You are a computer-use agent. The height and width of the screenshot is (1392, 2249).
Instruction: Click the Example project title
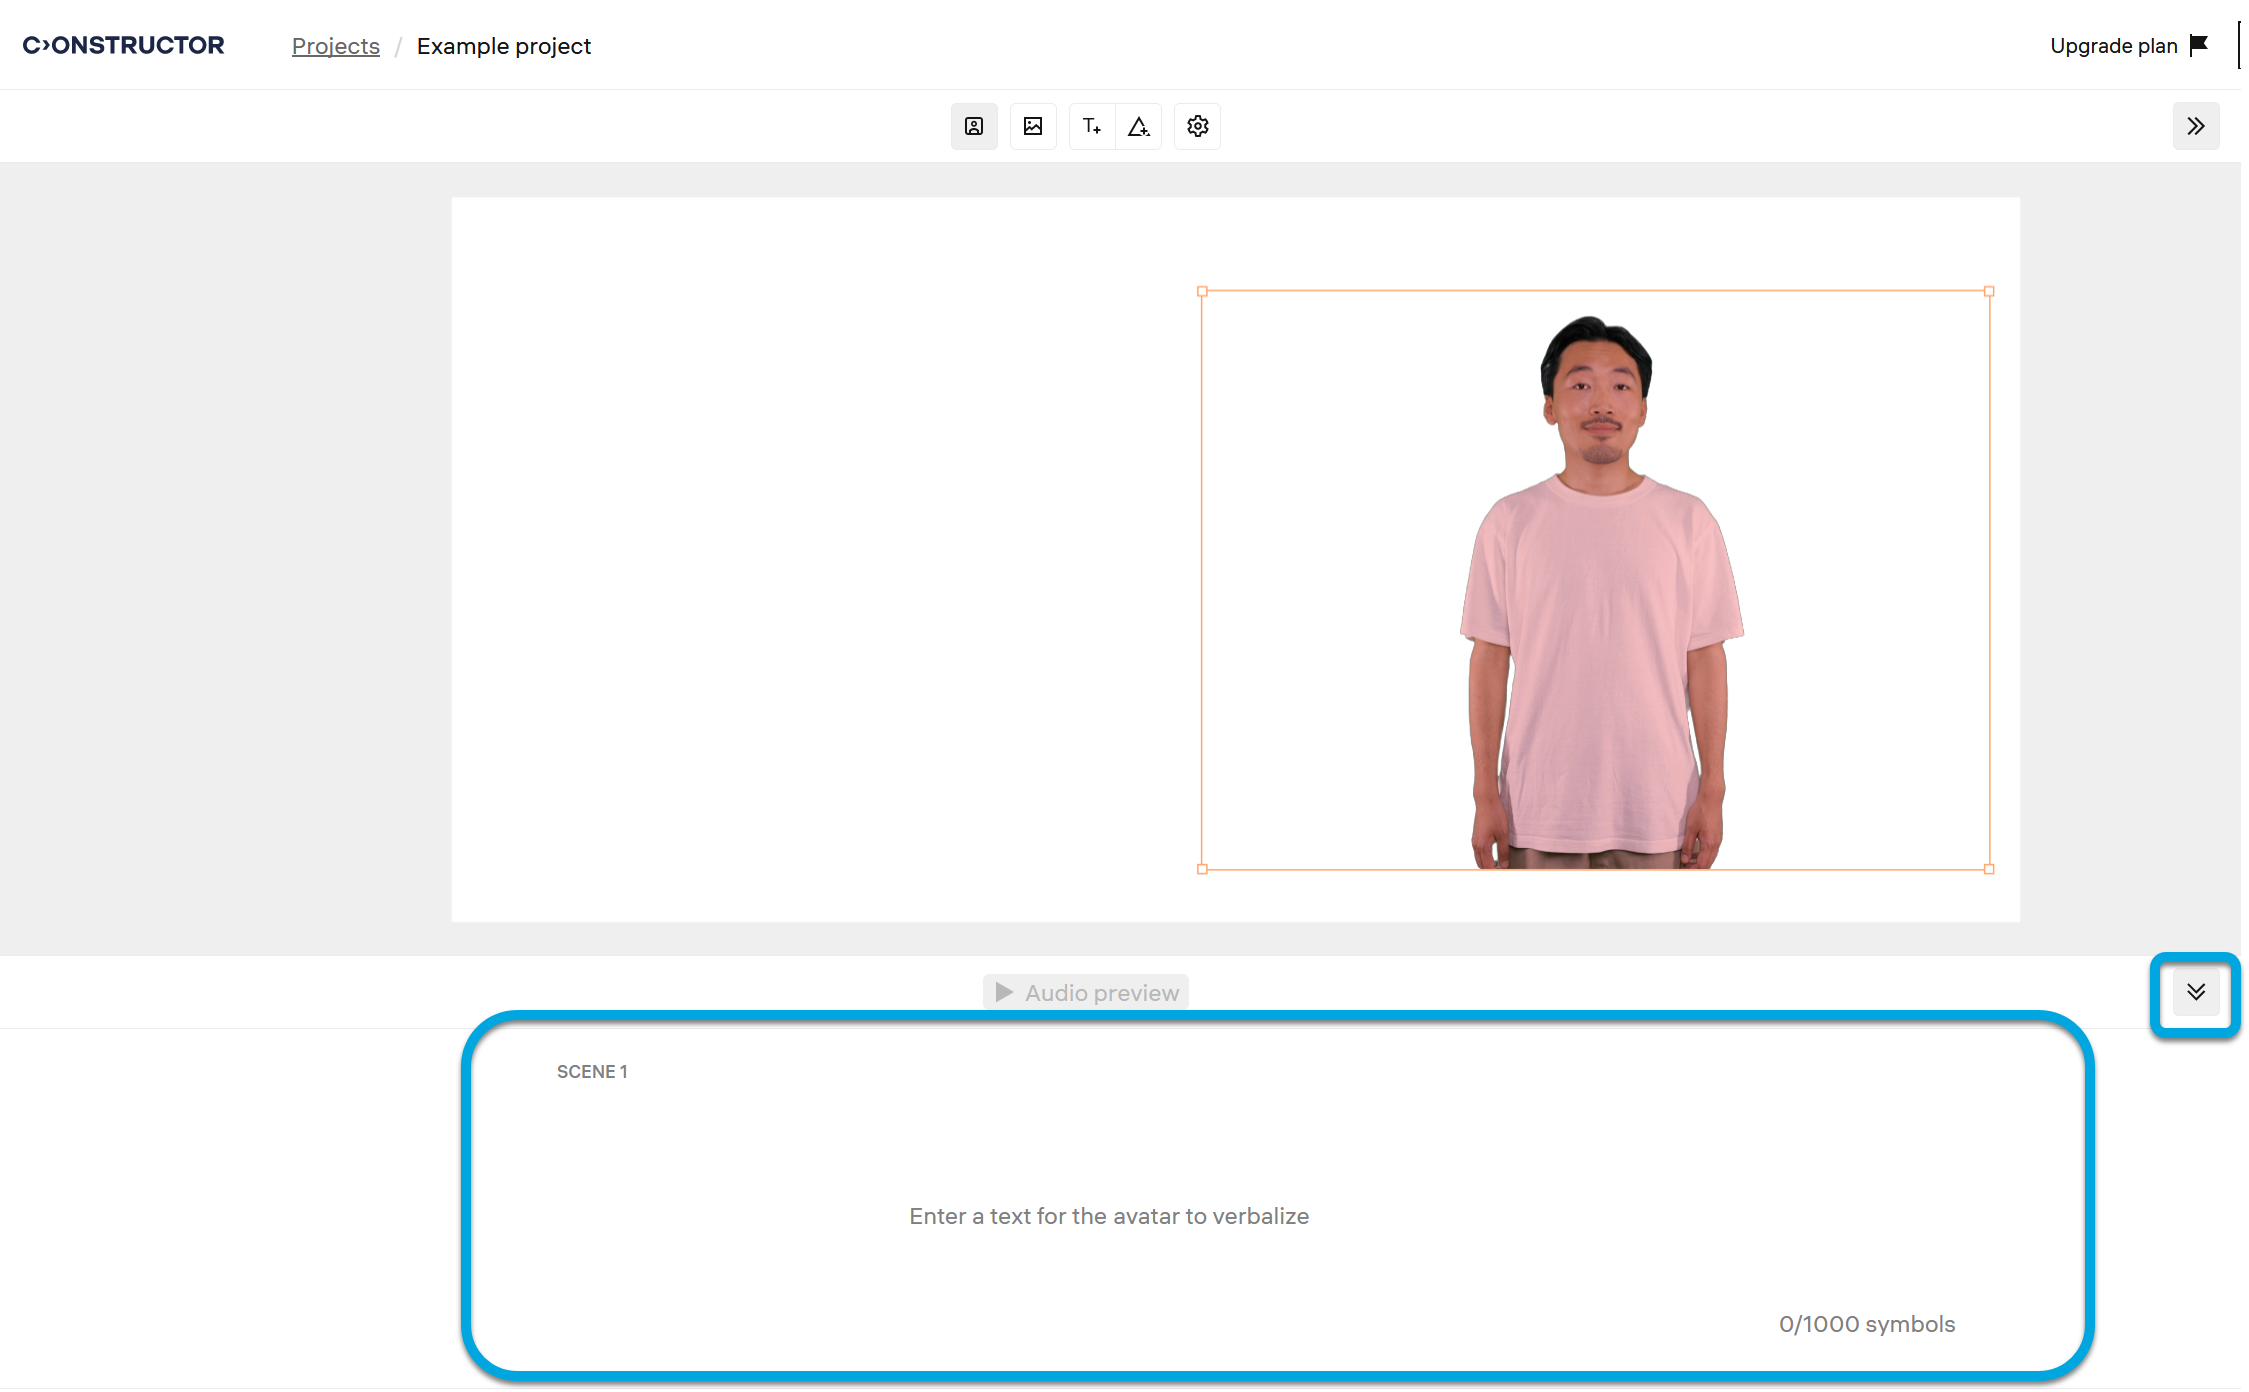[503, 46]
